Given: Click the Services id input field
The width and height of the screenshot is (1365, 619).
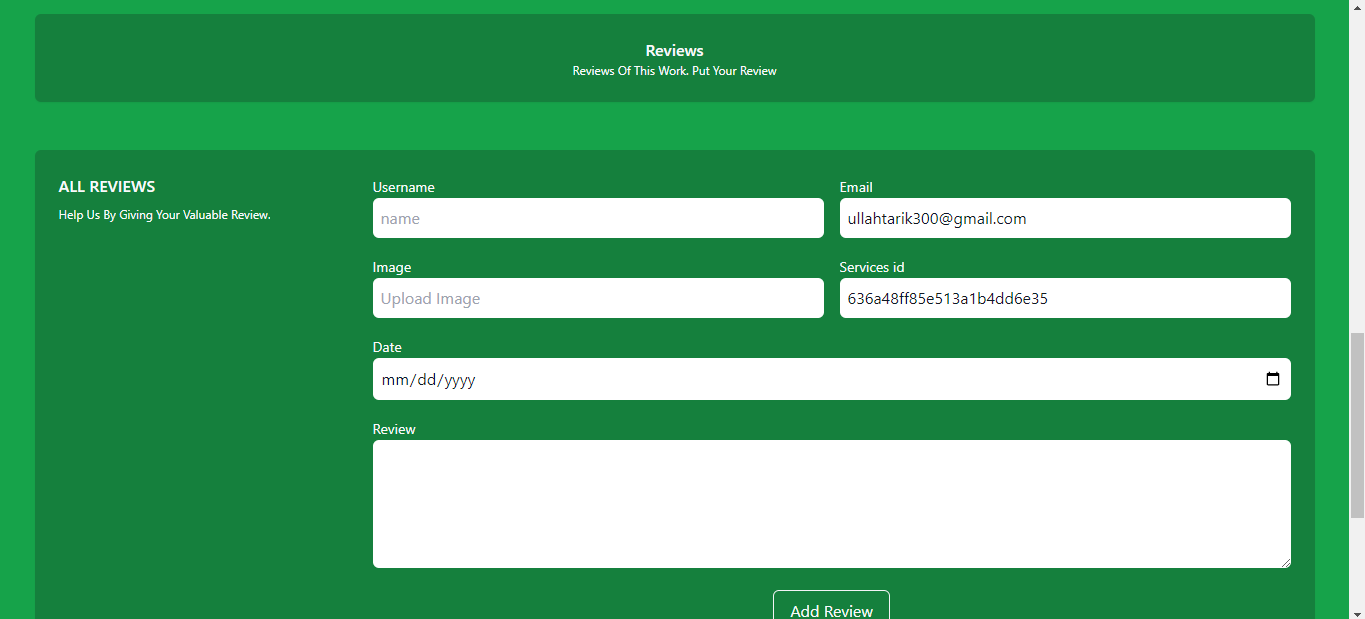Looking at the screenshot, I should click(1064, 298).
